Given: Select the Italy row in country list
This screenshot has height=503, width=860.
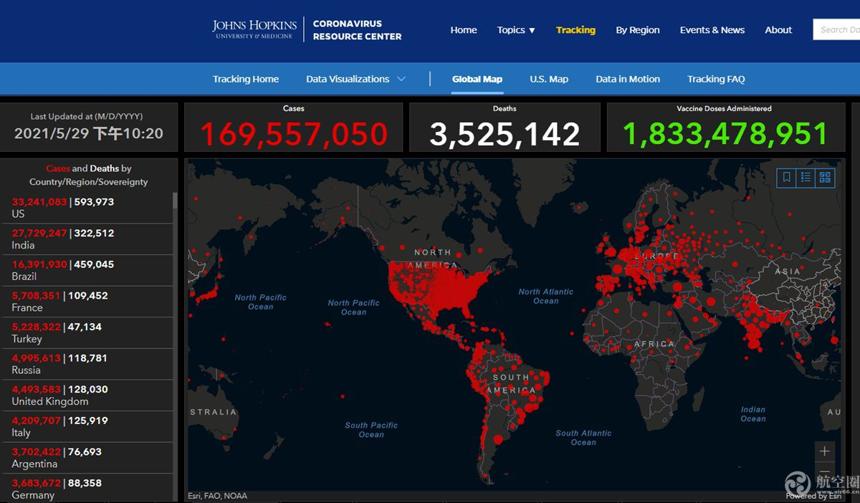Looking at the screenshot, I should (x=88, y=427).
